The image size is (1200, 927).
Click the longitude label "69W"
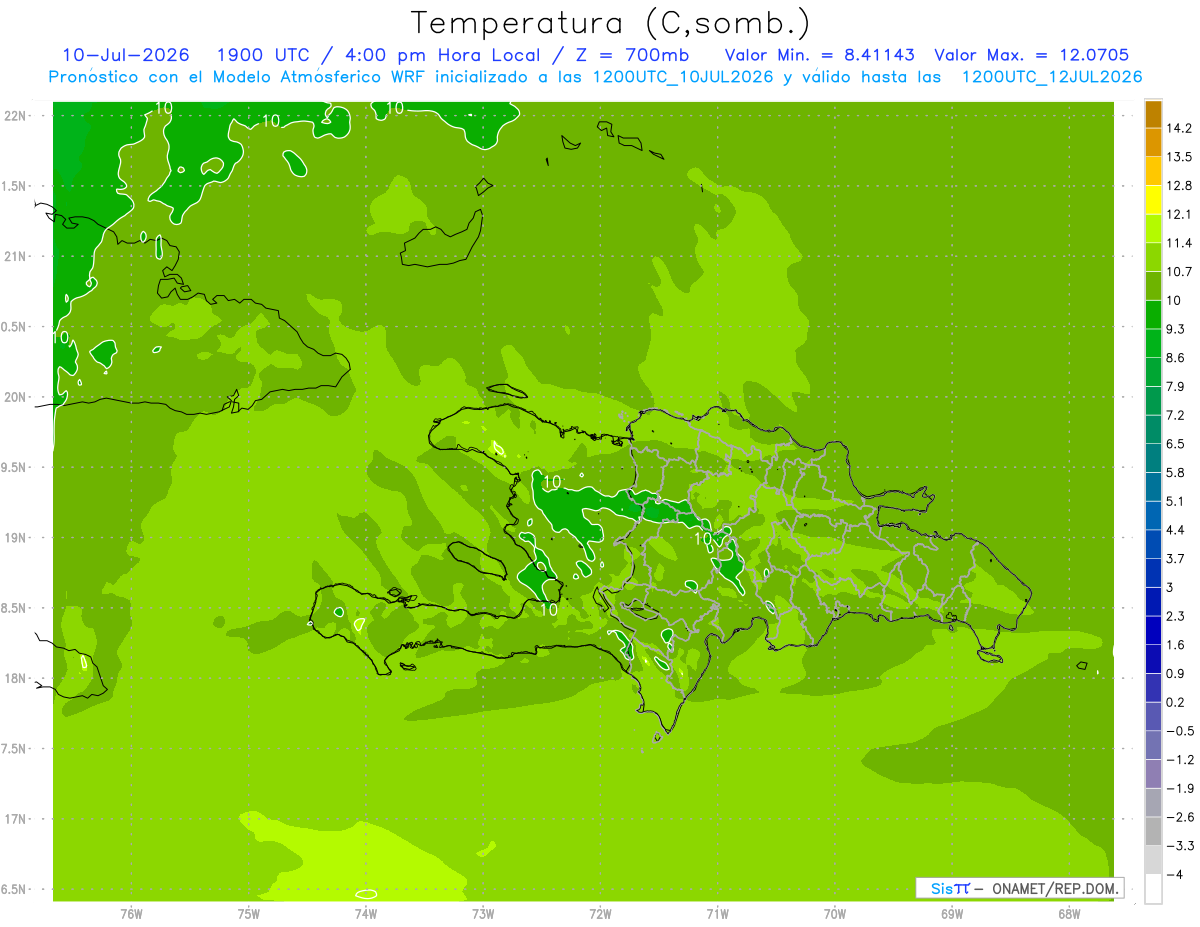[952, 914]
